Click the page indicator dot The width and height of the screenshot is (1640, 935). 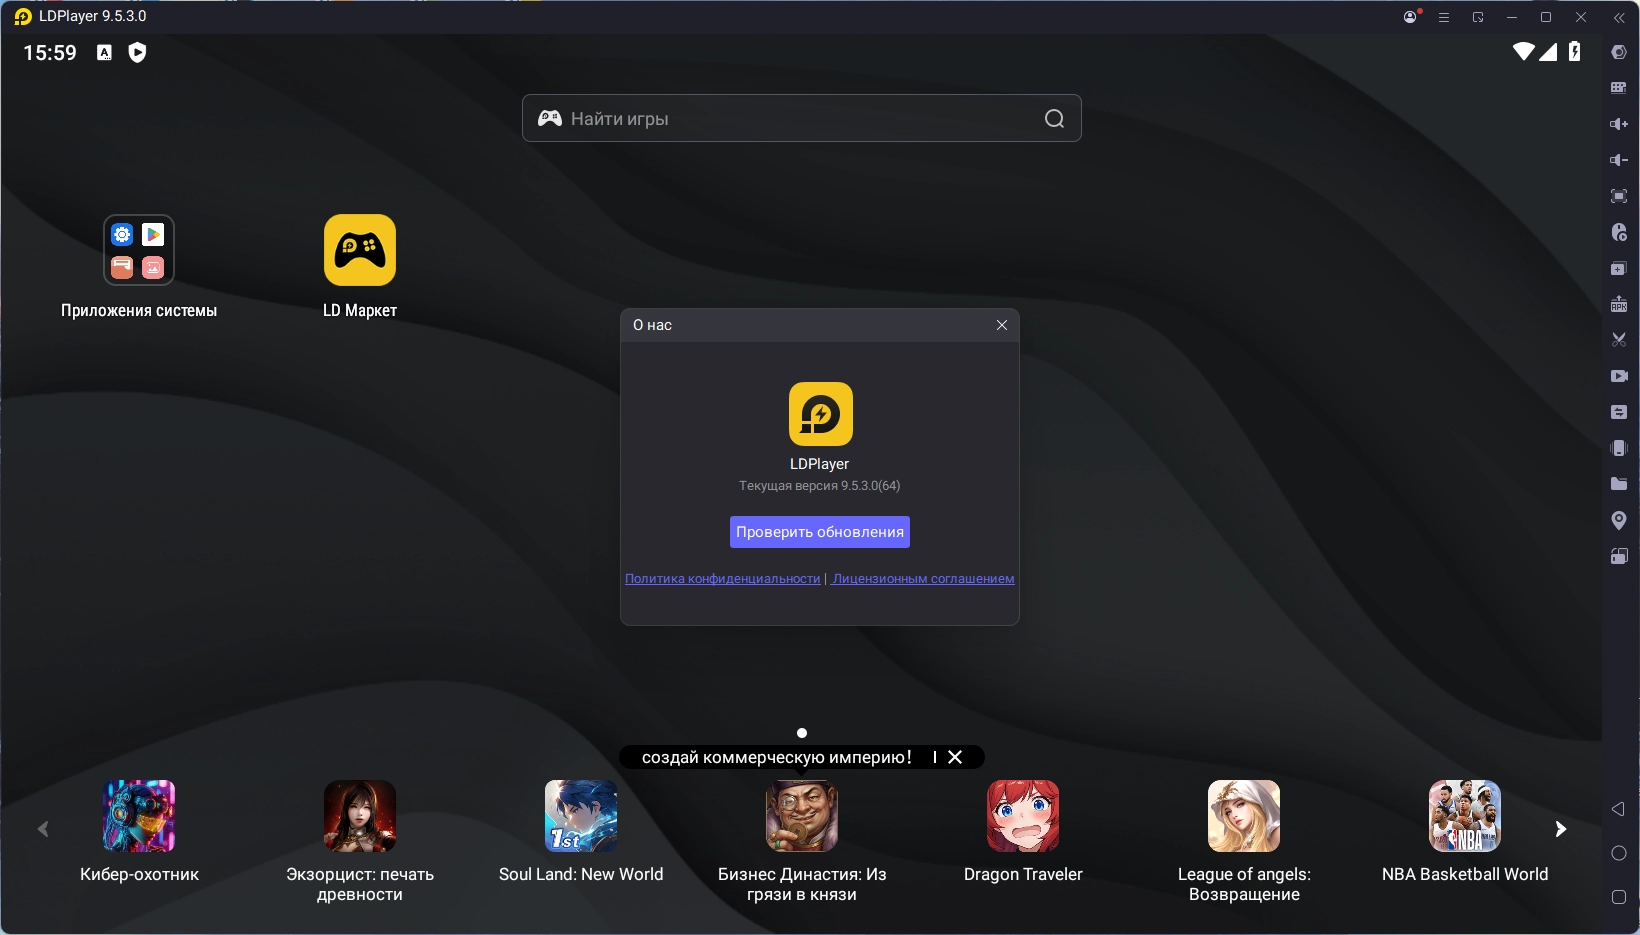pyautogui.click(x=802, y=733)
